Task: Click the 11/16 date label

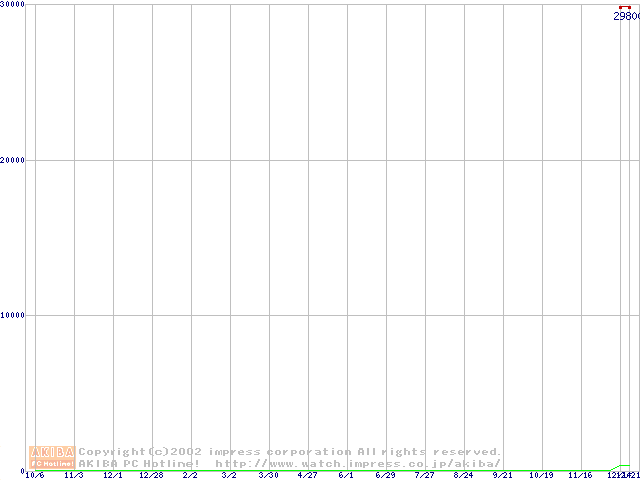Action: click(x=580, y=475)
